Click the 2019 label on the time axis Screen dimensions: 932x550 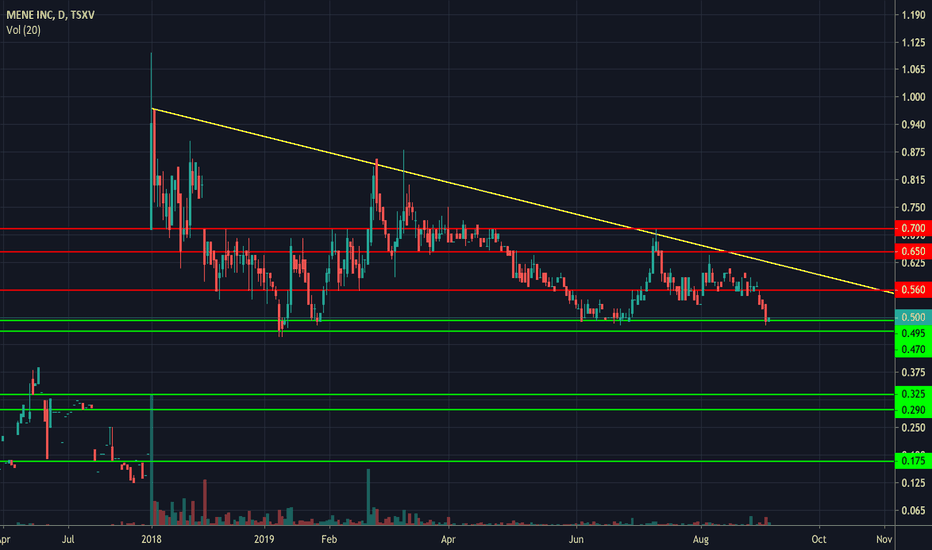pyautogui.click(x=264, y=539)
